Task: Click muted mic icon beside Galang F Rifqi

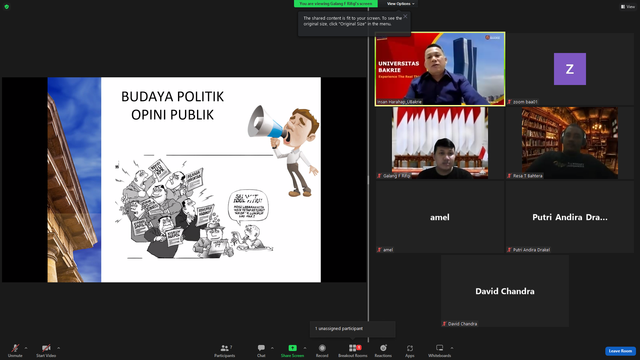Action: pyautogui.click(x=379, y=176)
